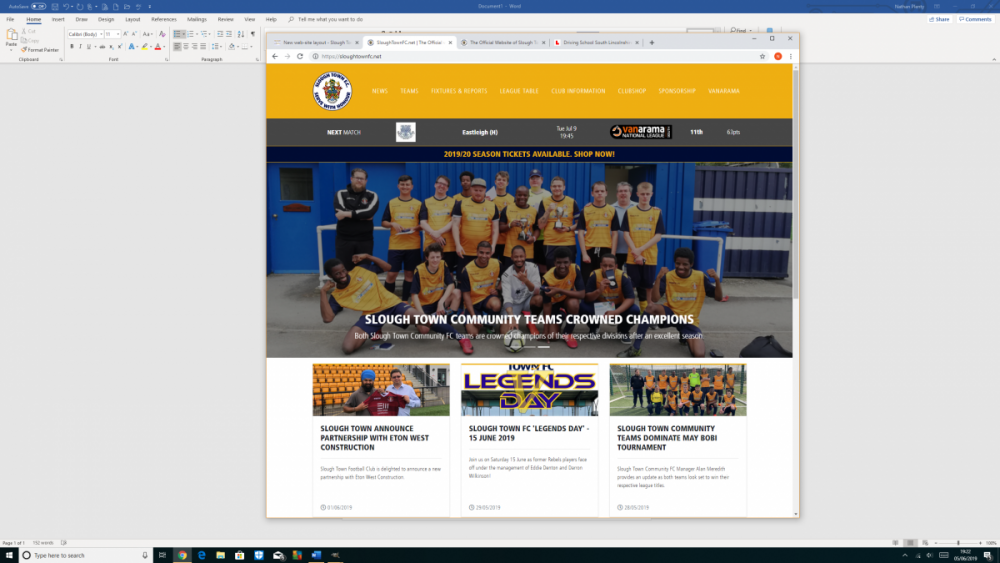Image resolution: width=1000 pixels, height=563 pixels.
Task: Click the CLUBSHOP navigation link
Action: click(x=631, y=91)
